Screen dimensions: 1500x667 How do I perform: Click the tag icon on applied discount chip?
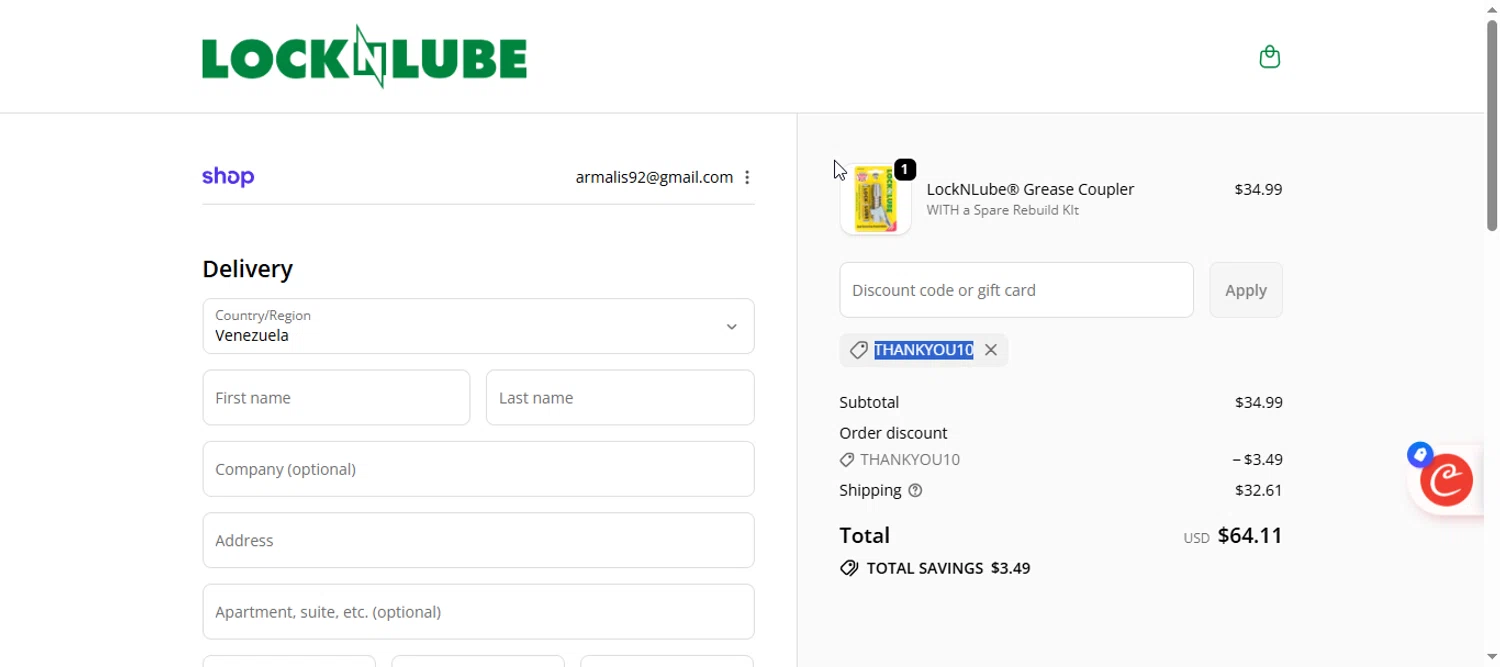pos(858,350)
